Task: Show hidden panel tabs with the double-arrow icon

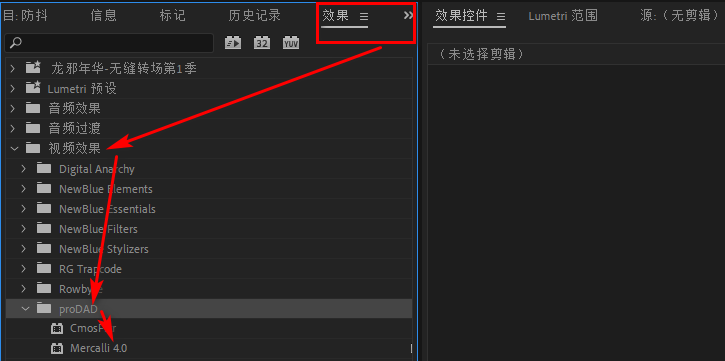Action: (x=408, y=16)
